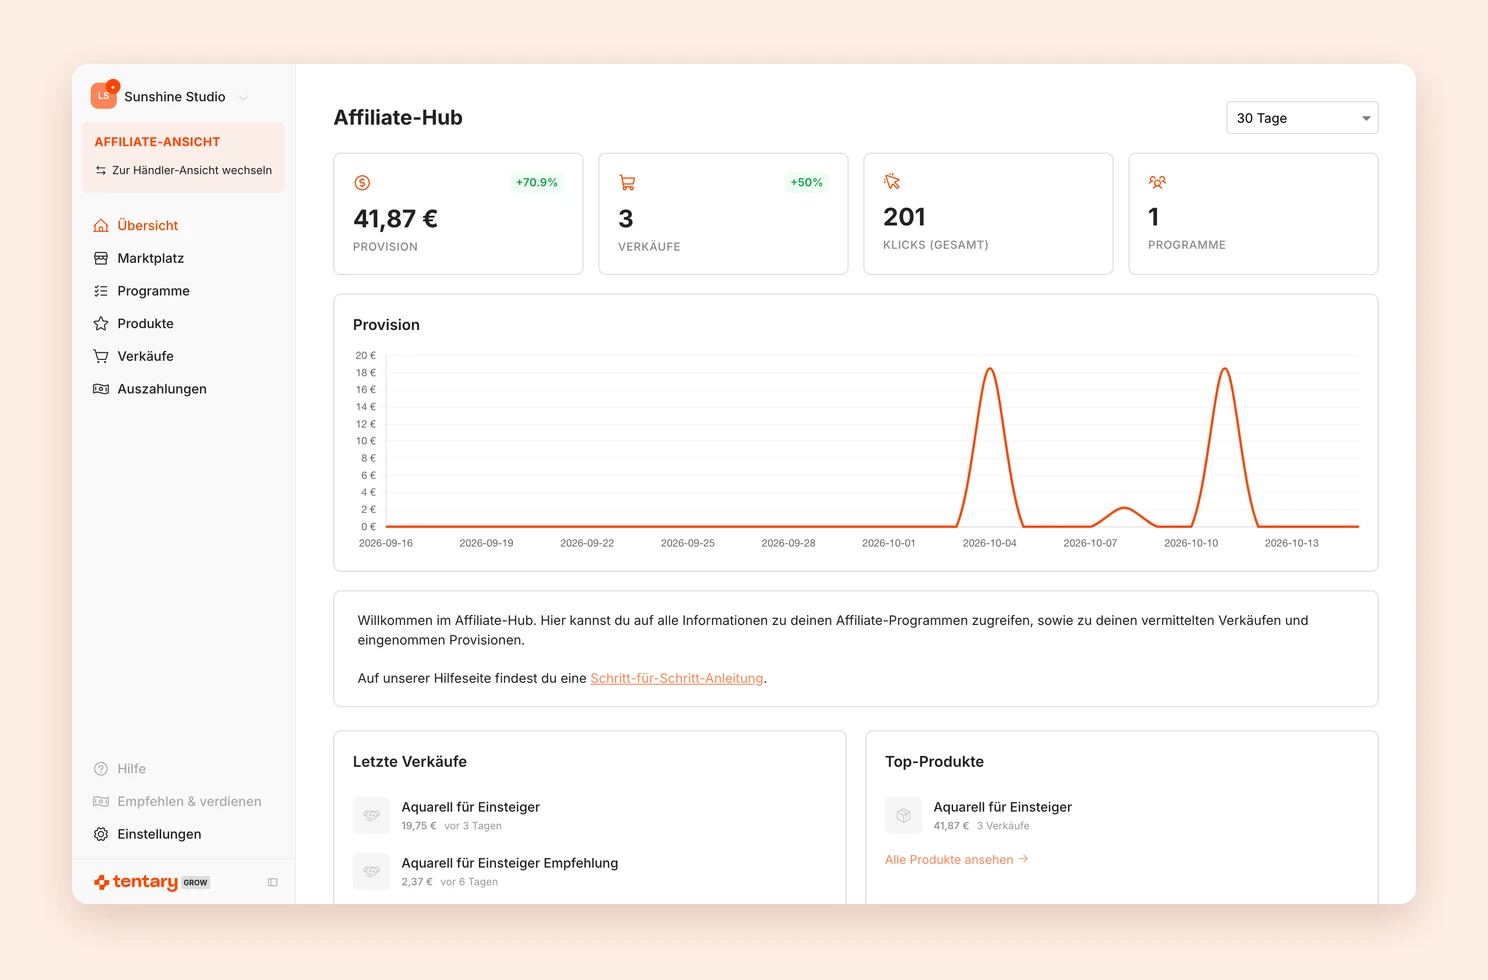This screenshot has height=980, width=1488.
Task: Open the Übersicht menu item
Action: 147,225
